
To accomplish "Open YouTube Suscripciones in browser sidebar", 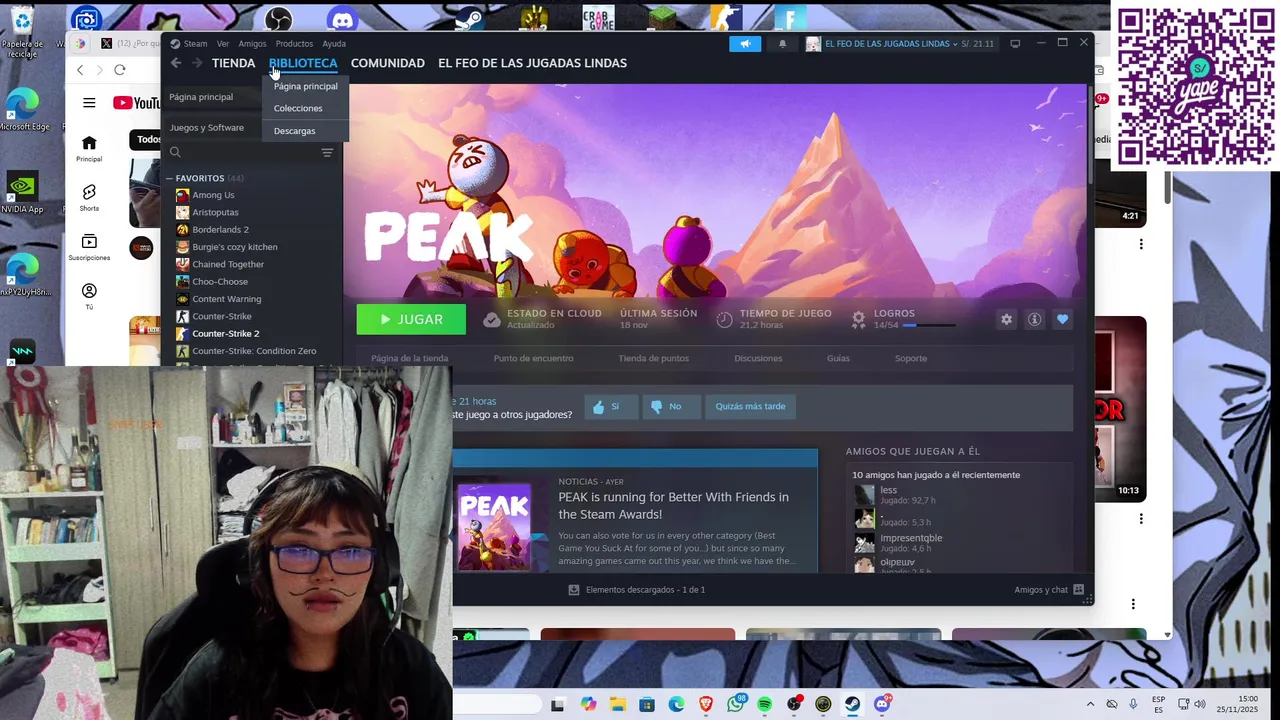I will 89,248.
